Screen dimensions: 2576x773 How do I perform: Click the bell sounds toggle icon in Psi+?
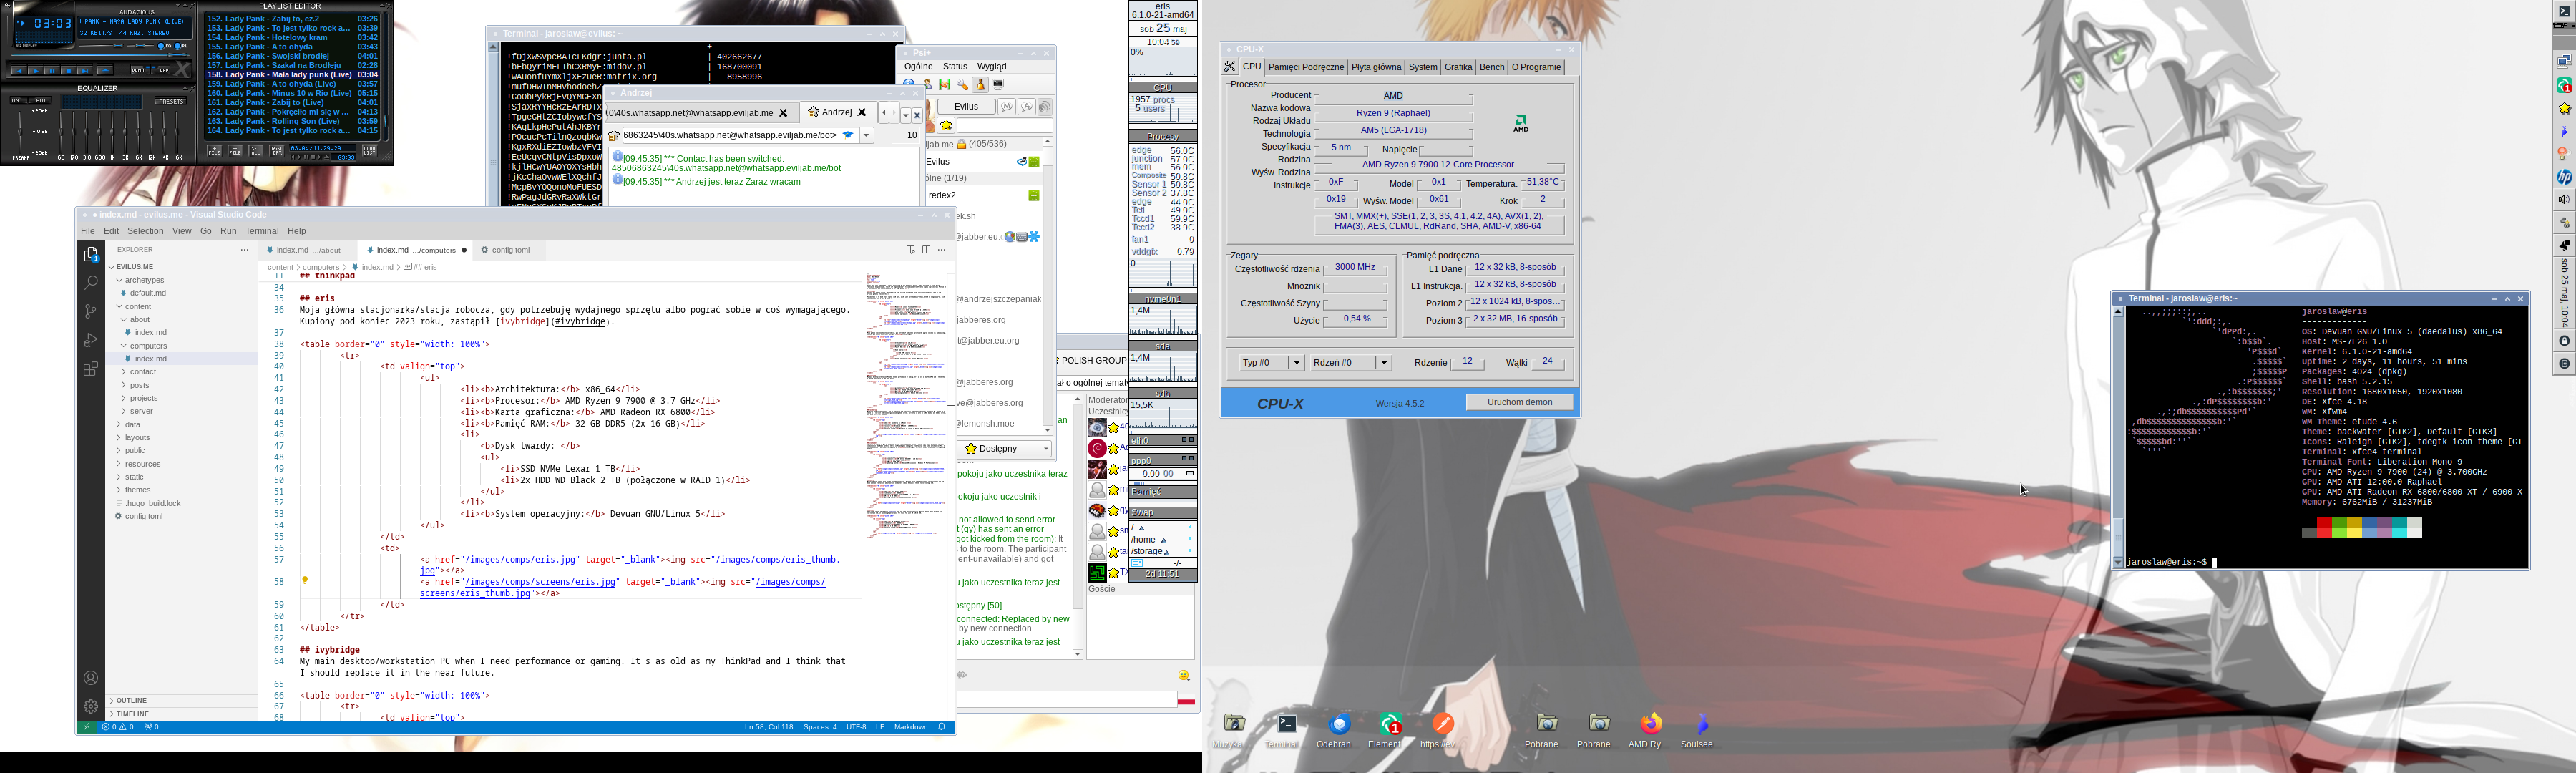980,85
